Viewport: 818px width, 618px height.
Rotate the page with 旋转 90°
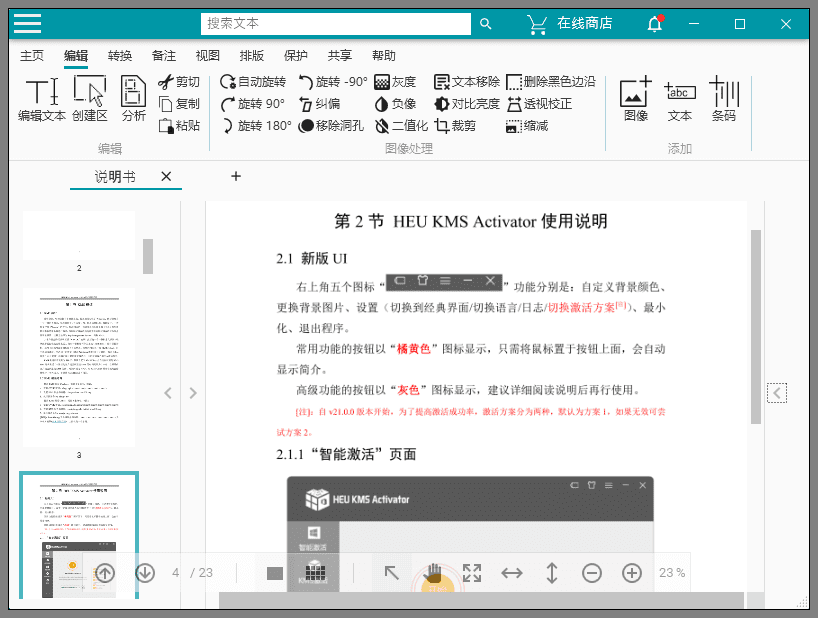253,104
